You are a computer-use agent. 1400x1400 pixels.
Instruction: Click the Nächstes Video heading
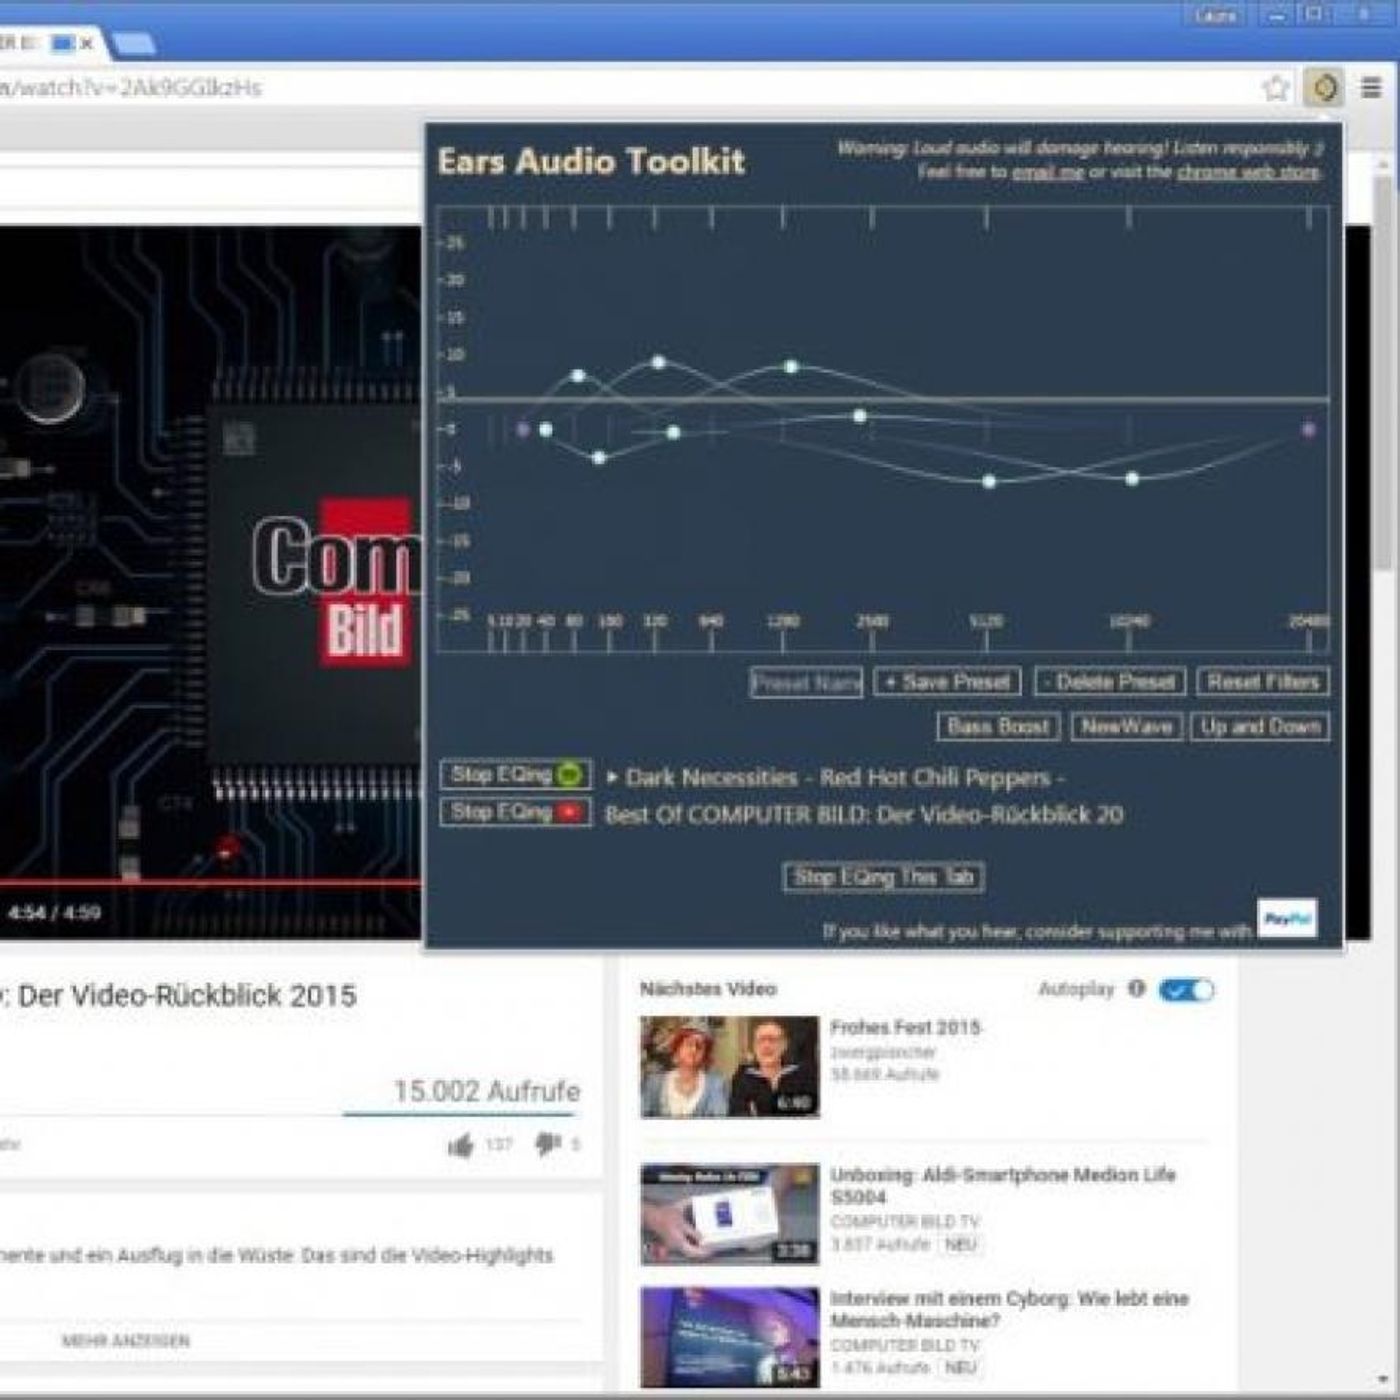(x=708, y=989)
